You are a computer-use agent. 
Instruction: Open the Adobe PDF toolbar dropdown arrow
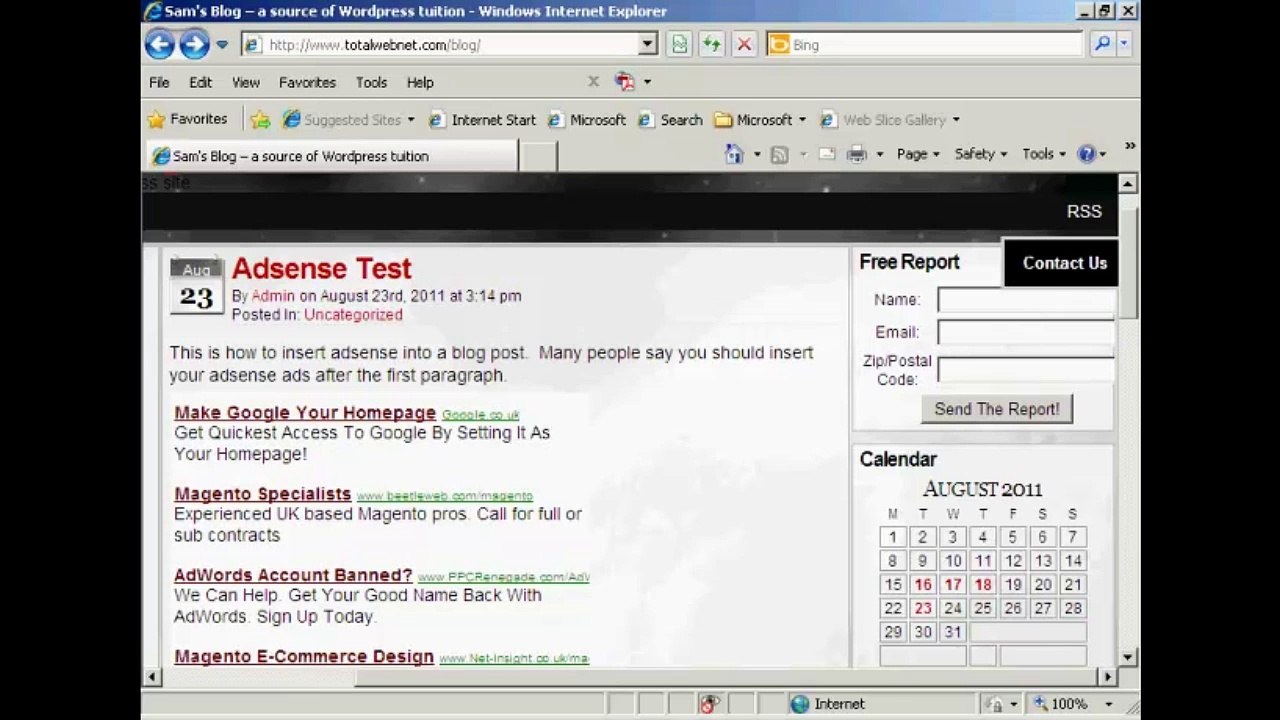647,82
